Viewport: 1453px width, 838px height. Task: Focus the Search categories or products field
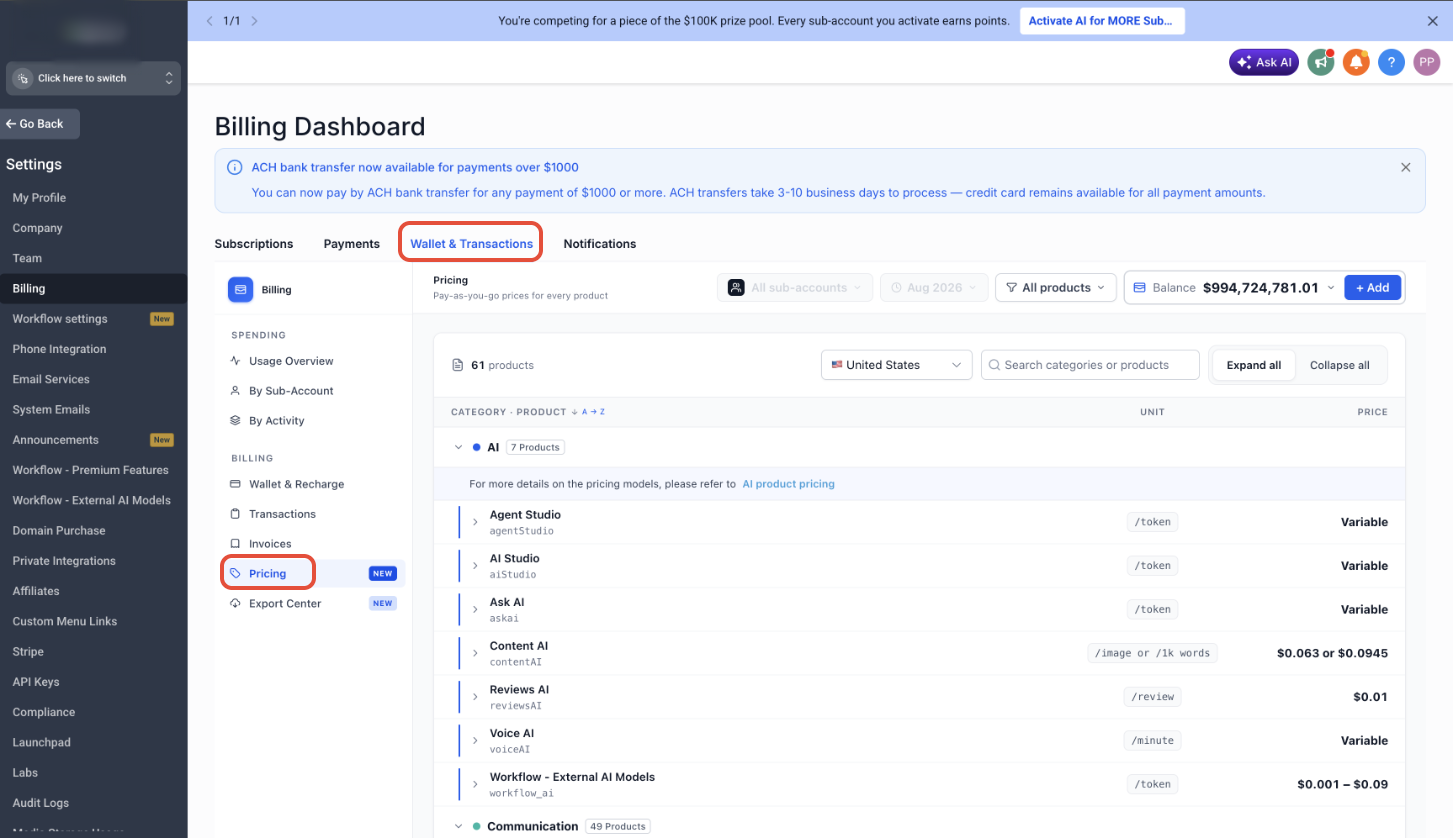1090,365
